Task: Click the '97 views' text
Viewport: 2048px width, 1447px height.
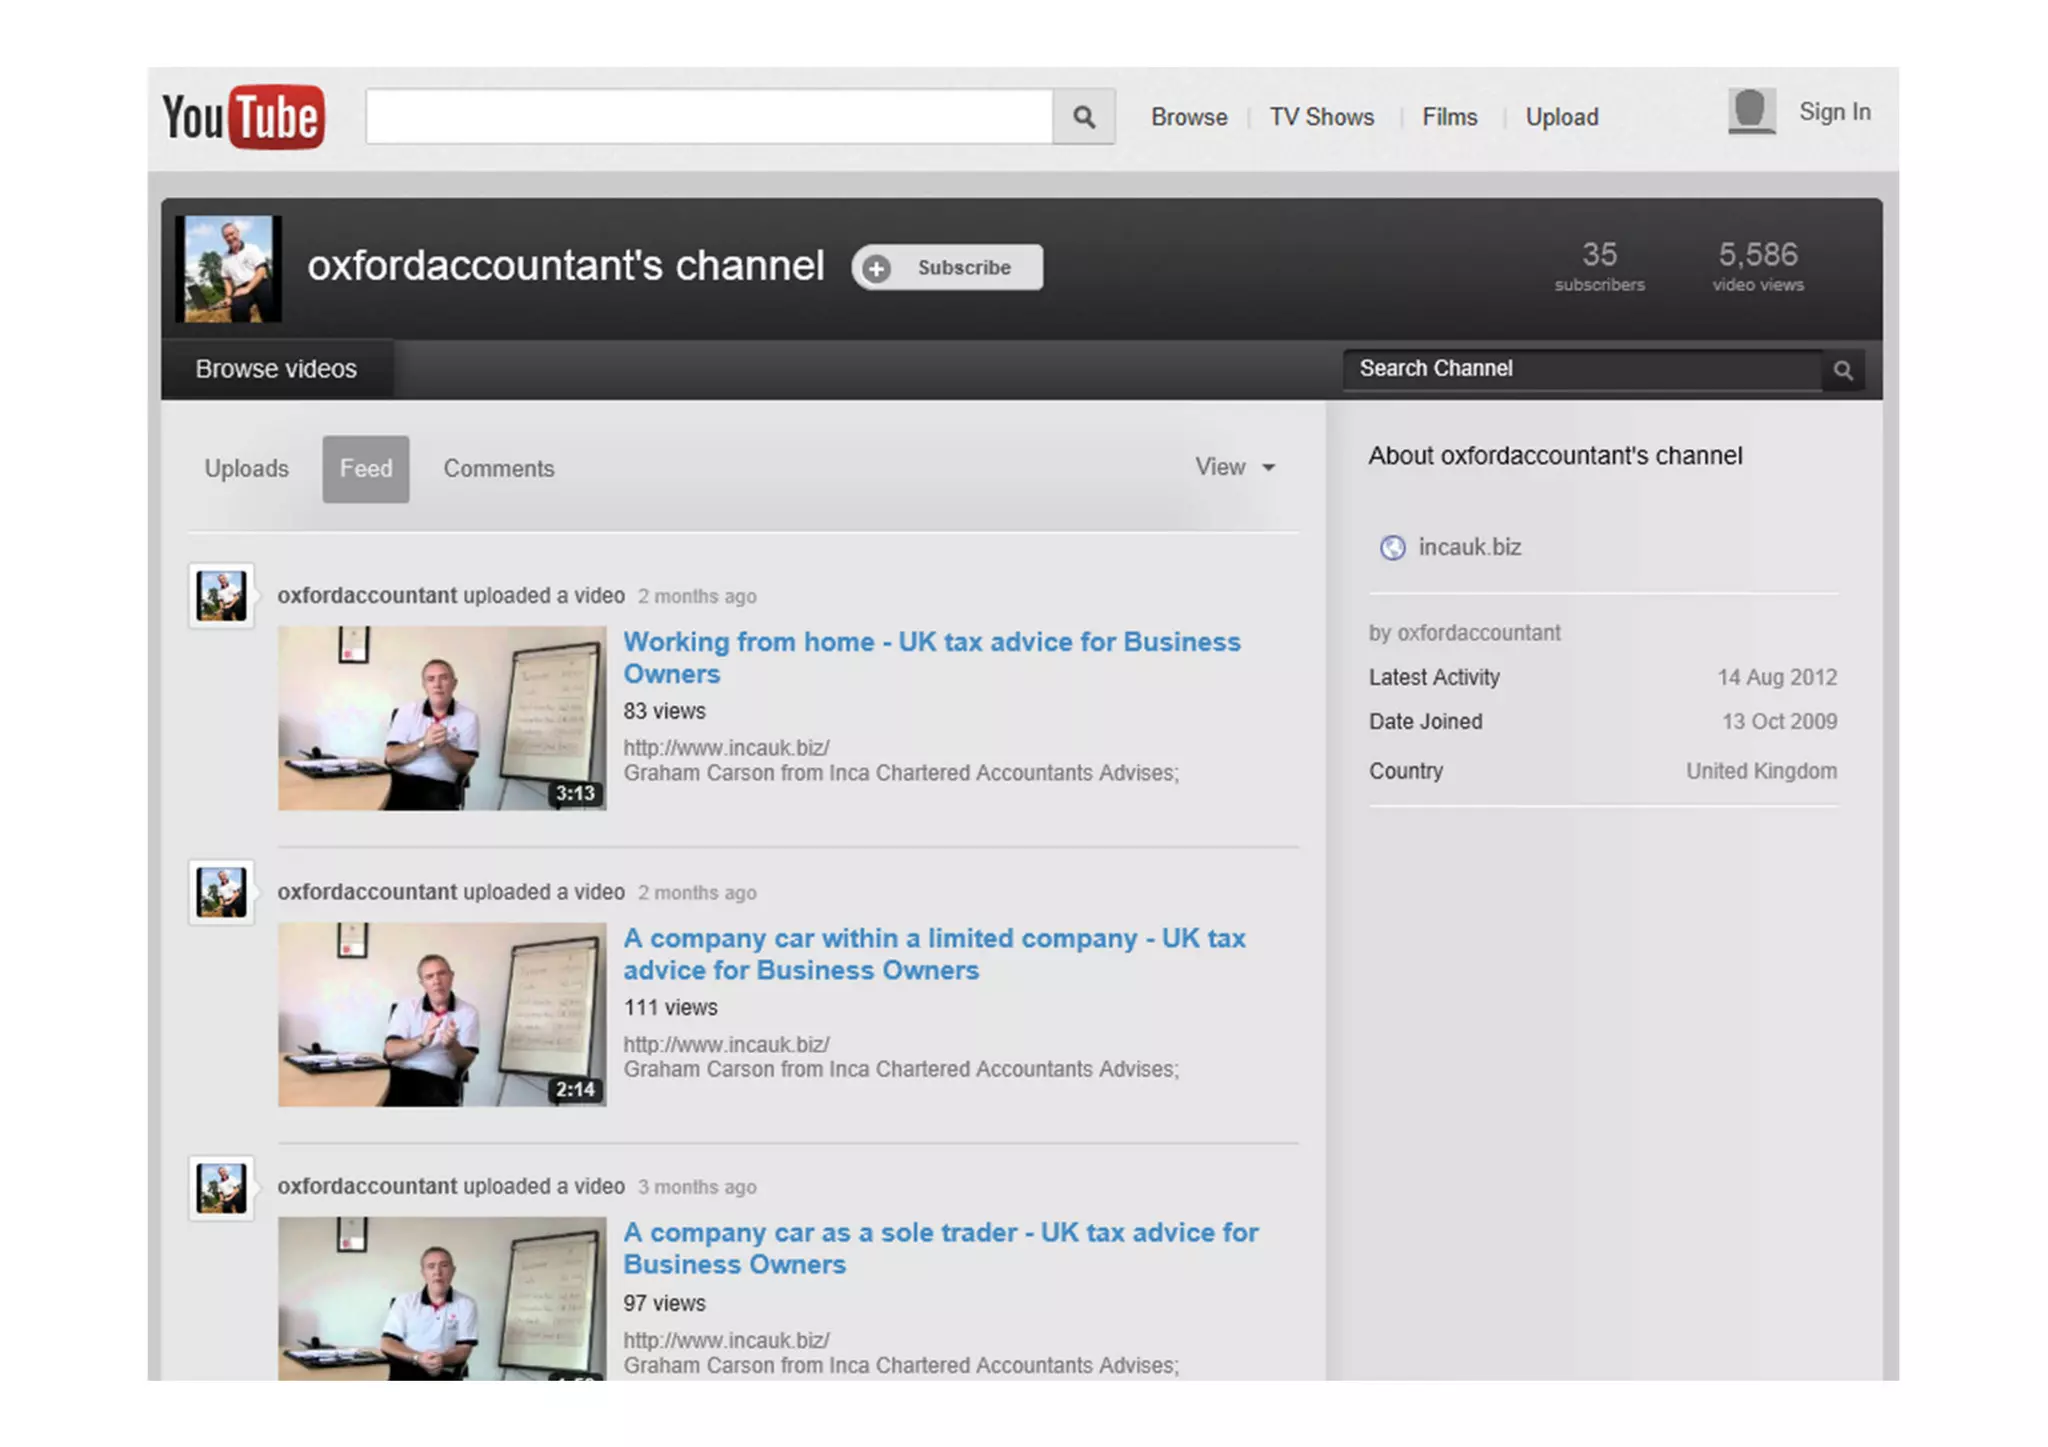Action: [x=665, y=1304]
